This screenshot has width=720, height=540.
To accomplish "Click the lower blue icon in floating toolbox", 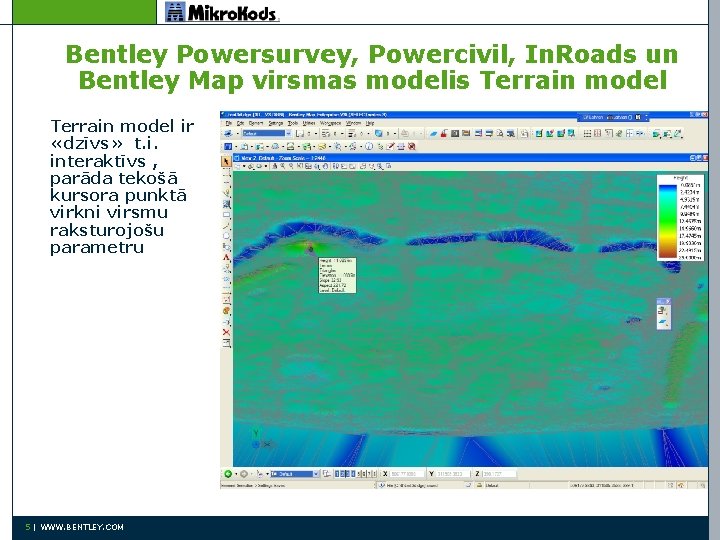I will point(663,322).
